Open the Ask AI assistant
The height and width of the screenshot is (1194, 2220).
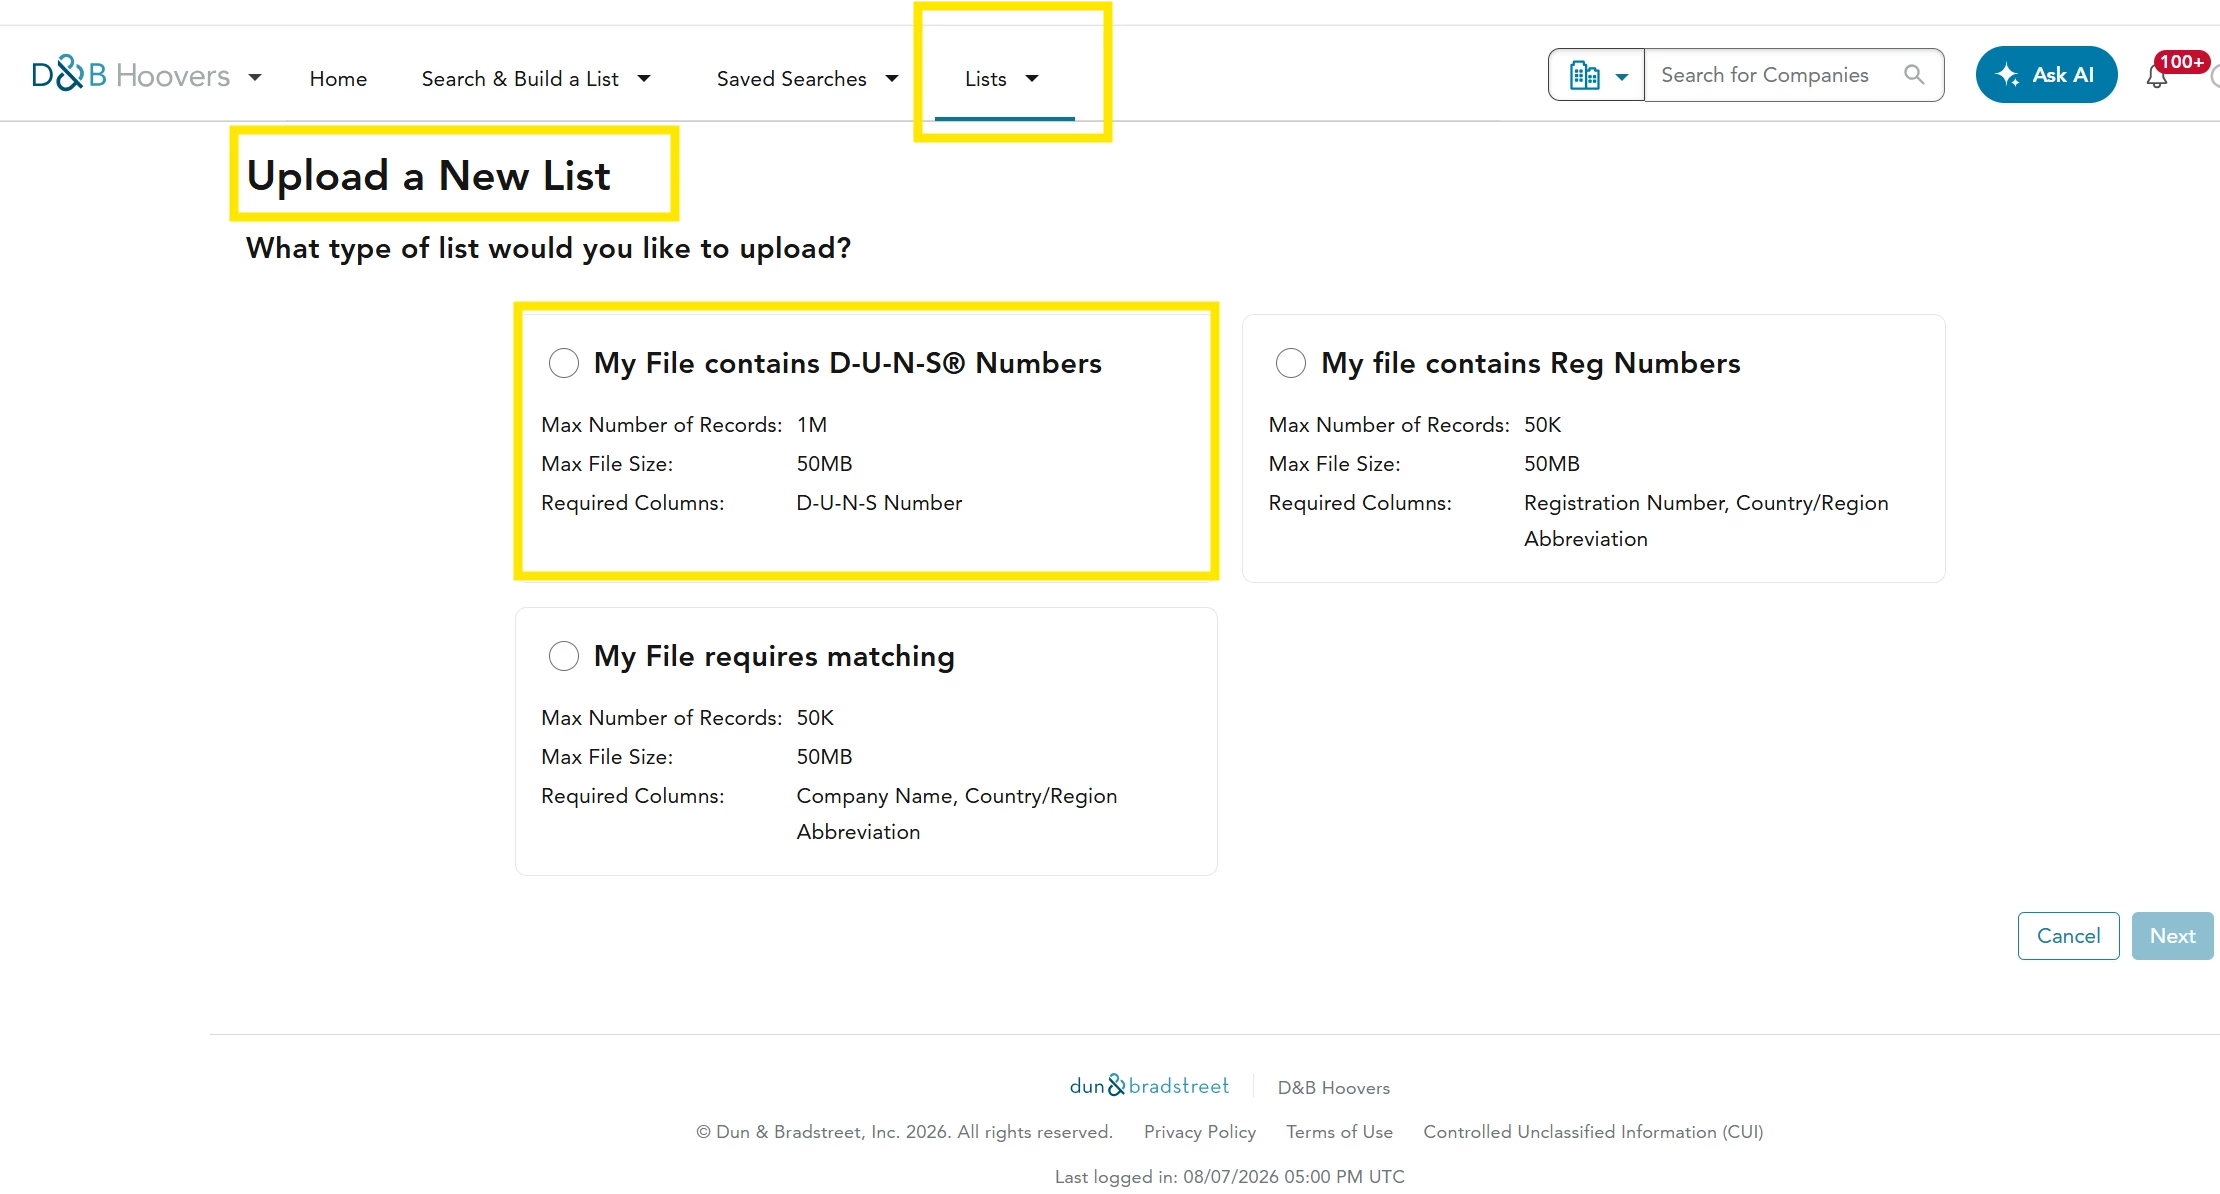[x=2046, y=75]
